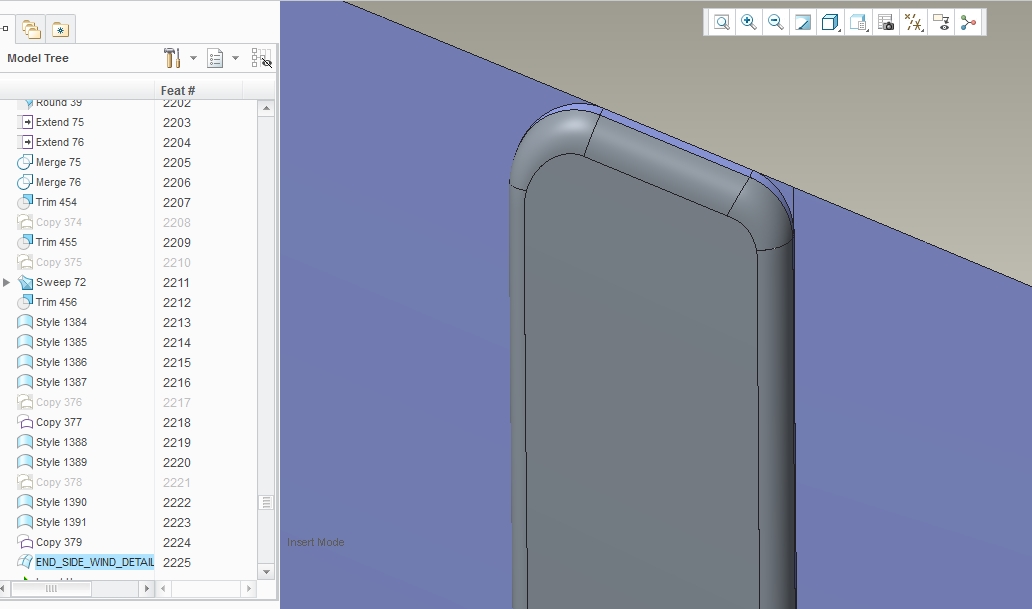
Task: Click the Model Tree Settings hammer icon
Action: pos(172,58)
